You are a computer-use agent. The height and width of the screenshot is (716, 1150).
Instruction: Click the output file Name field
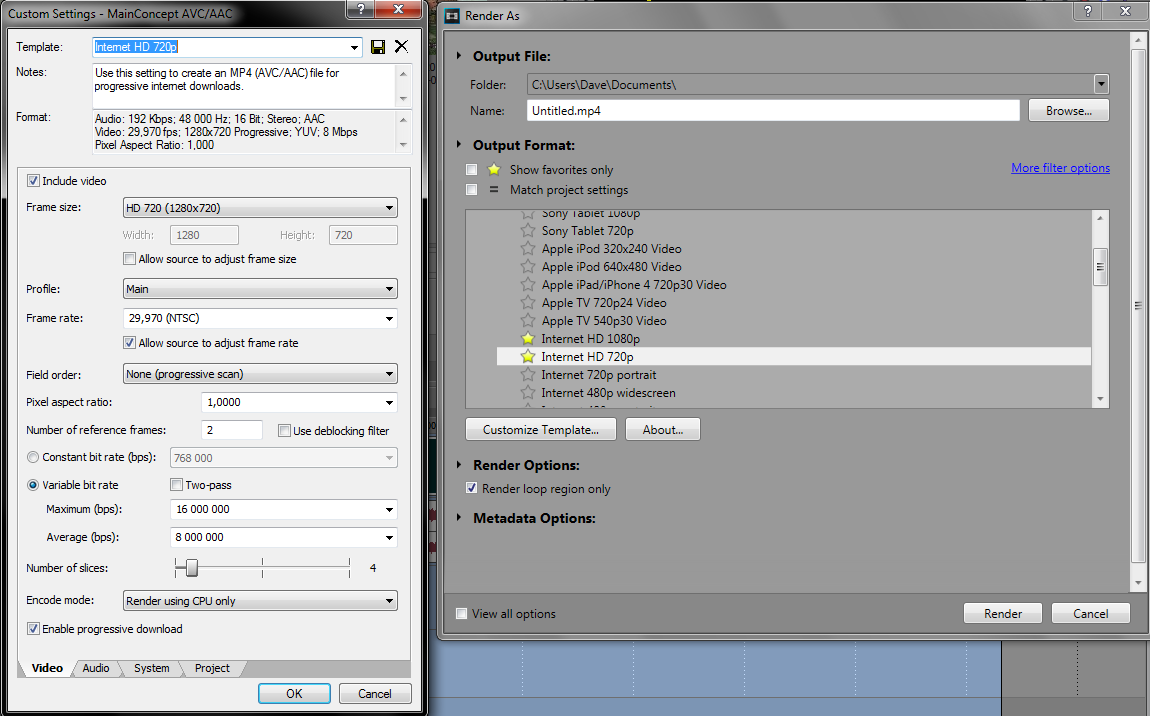[773, 111]
